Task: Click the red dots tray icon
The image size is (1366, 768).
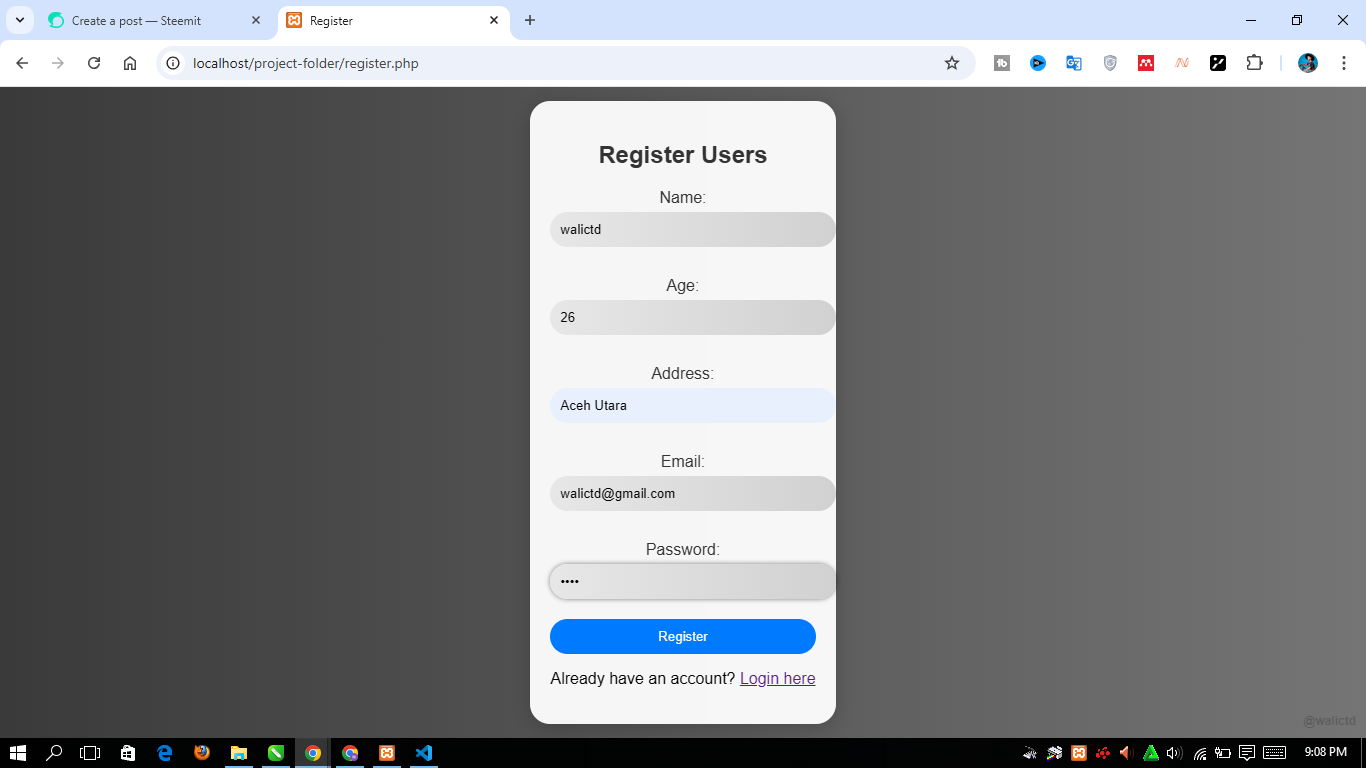Action: (1103, 753)
